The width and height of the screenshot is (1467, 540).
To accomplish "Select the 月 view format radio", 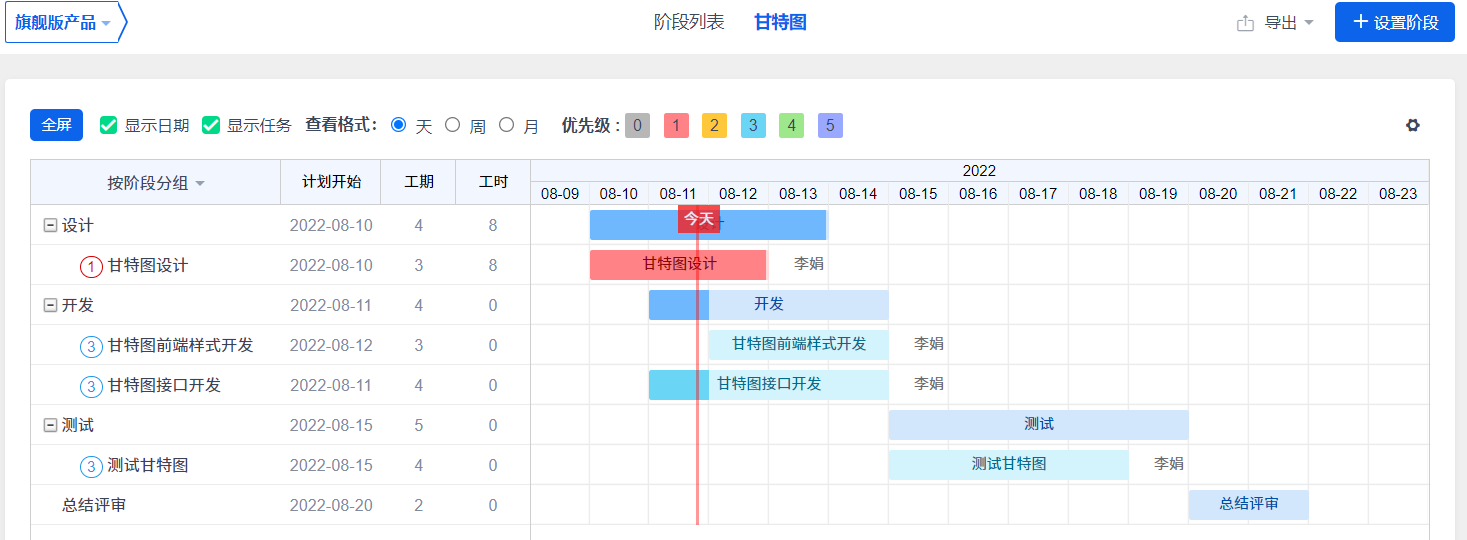I will click(x=507, y=125).
